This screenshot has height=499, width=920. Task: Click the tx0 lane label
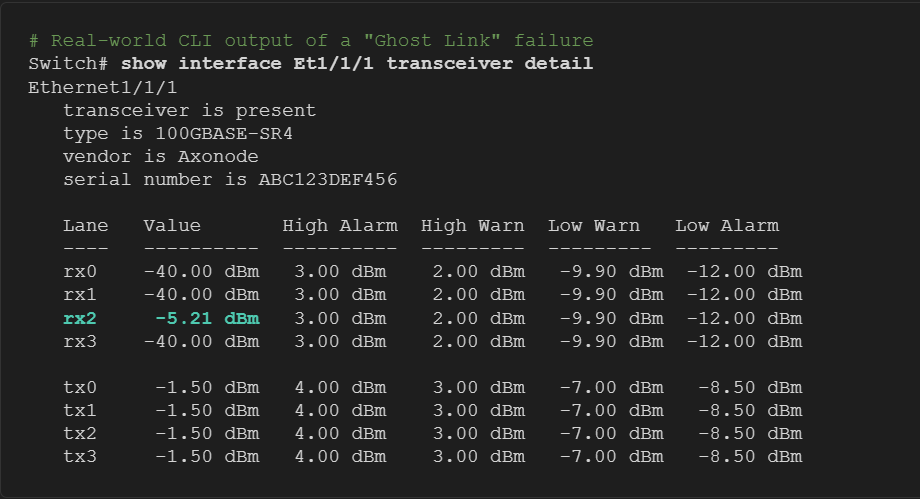(80, 387)
